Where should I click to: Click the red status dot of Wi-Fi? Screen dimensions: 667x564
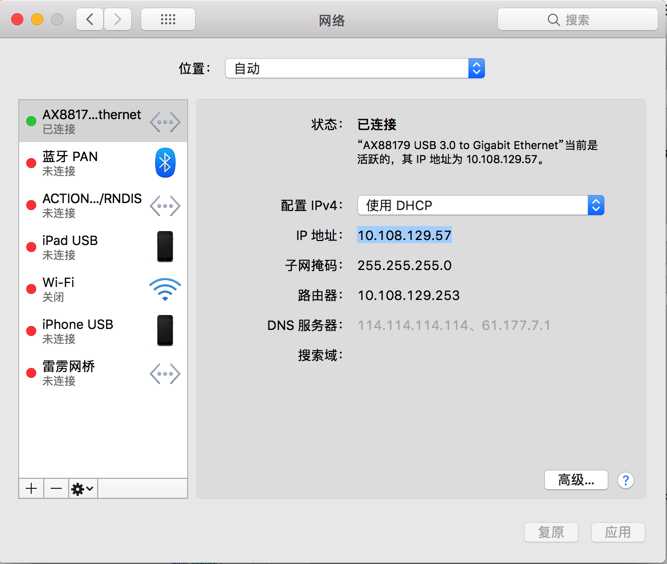tap(31, 289)
